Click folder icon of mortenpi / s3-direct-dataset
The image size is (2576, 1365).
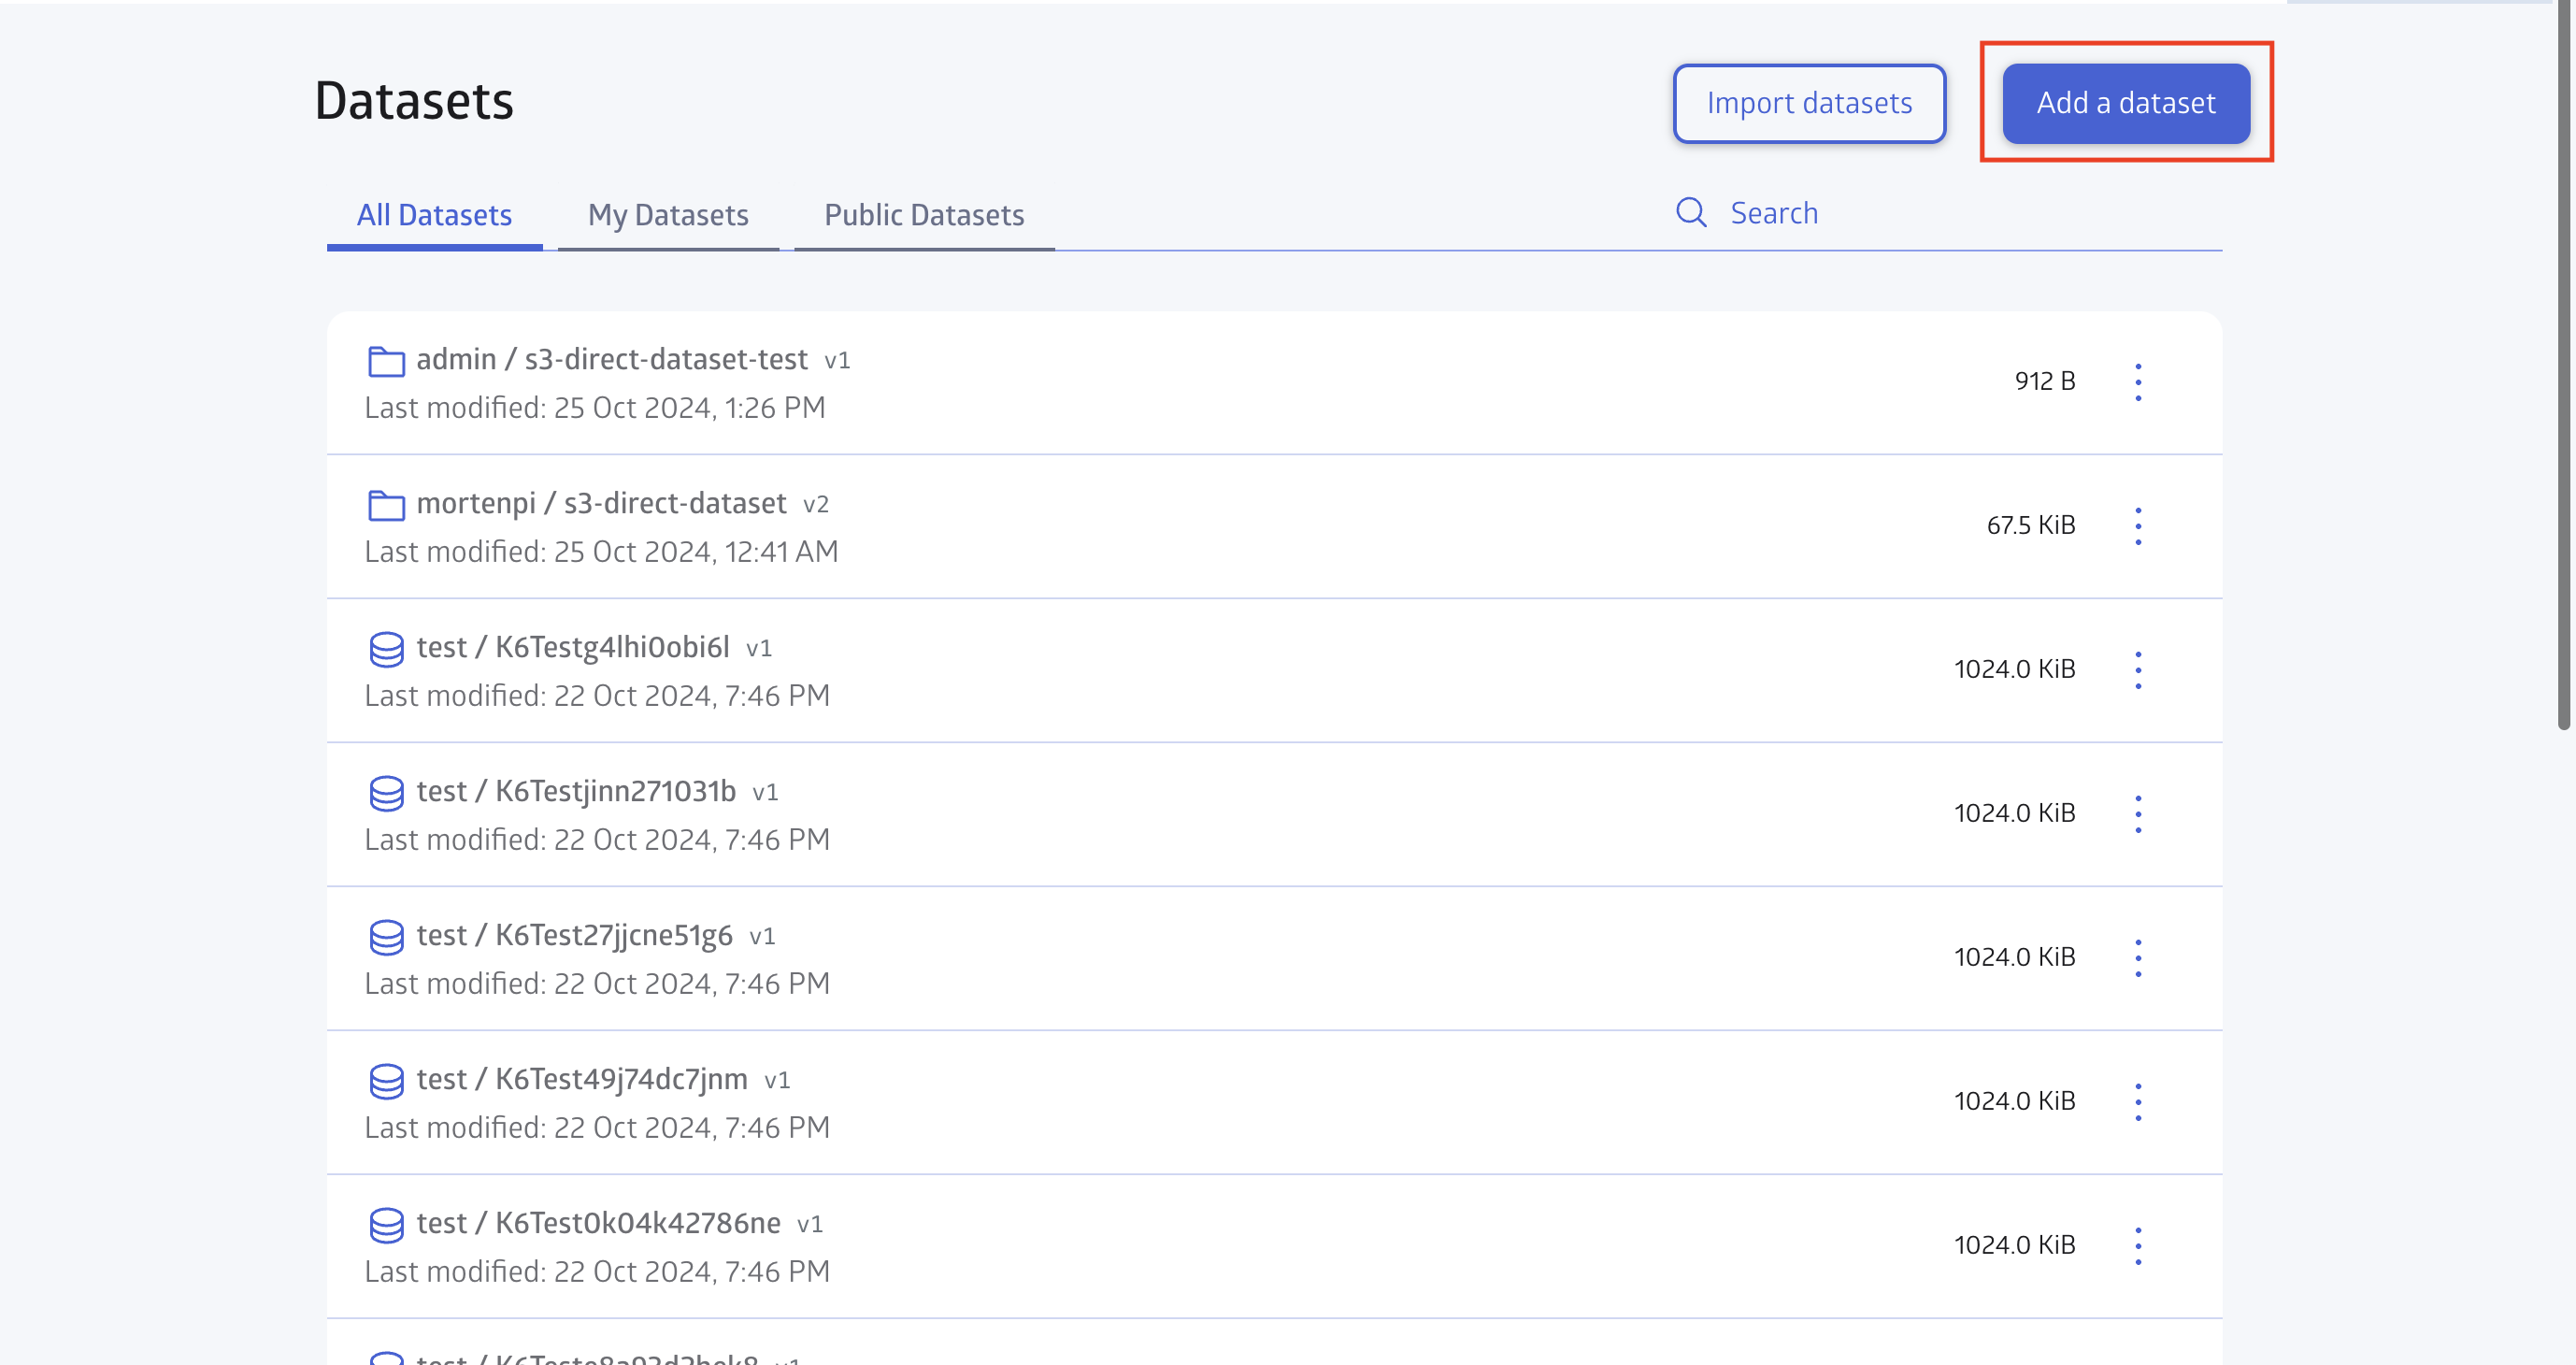(386, 505)
